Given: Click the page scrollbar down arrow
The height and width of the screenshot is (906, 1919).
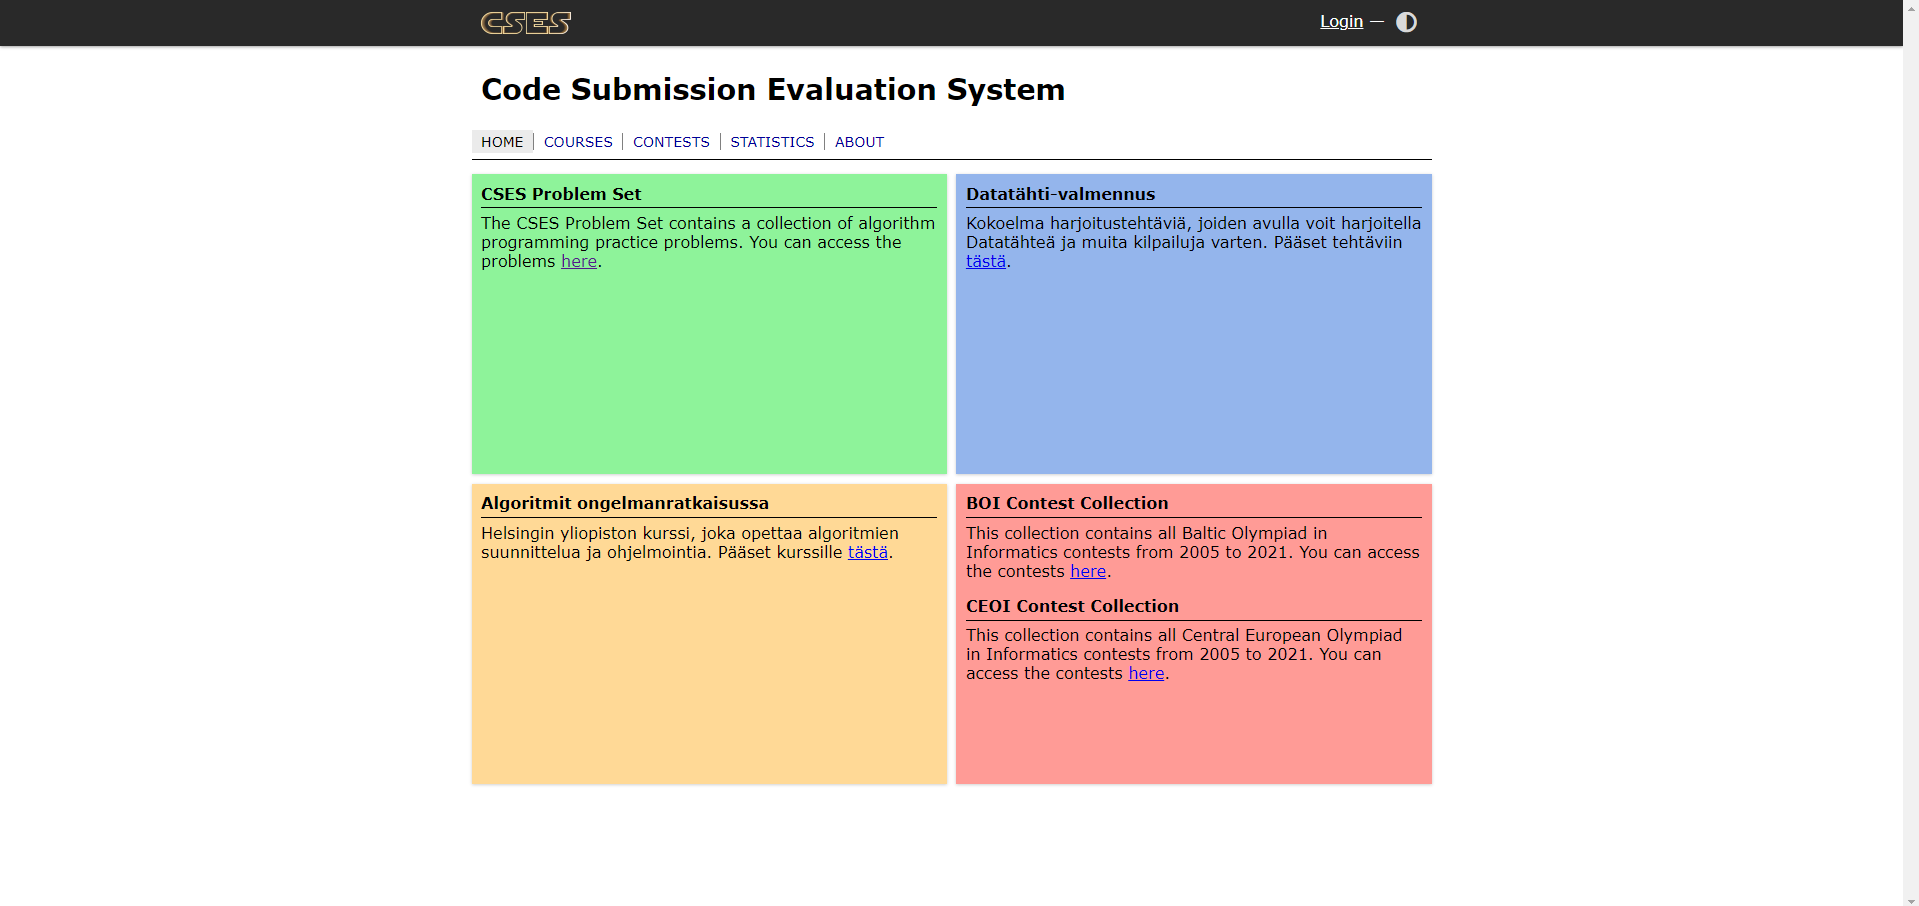Looking at the screenshot, I should tap(1910, 898).
